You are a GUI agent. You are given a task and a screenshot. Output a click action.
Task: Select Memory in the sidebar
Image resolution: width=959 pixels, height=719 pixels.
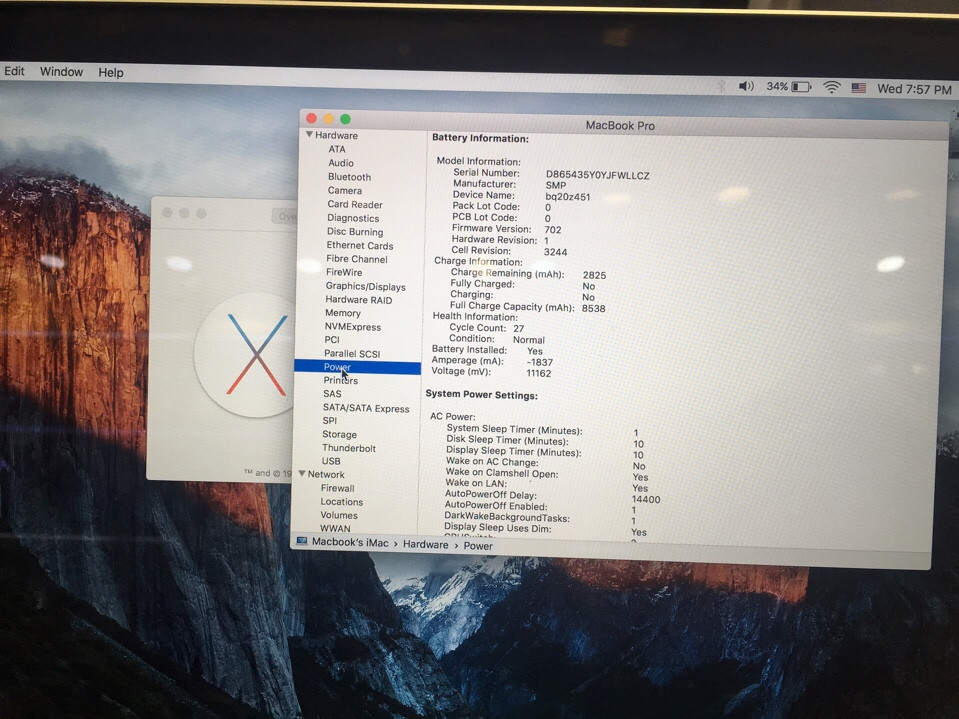342,312
